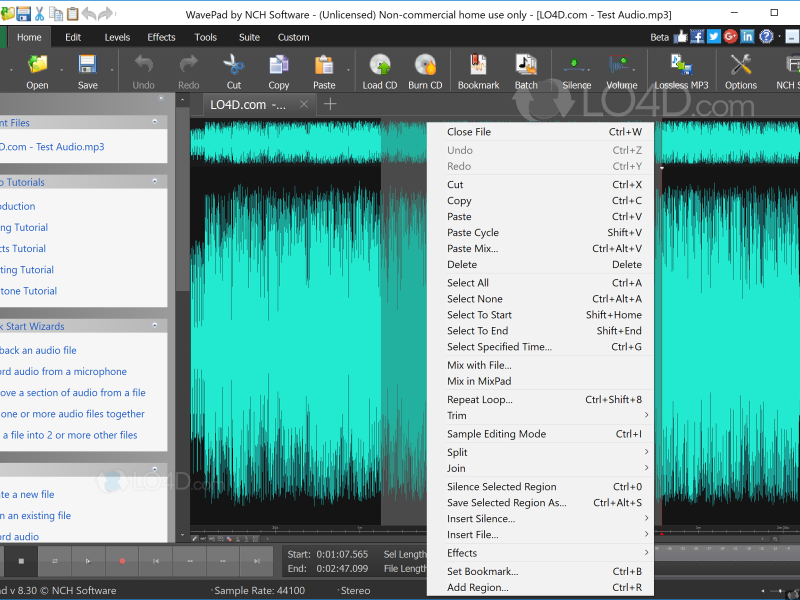
Task: Choose Silence Selected Region menu entry
Action: click(540, 487)
